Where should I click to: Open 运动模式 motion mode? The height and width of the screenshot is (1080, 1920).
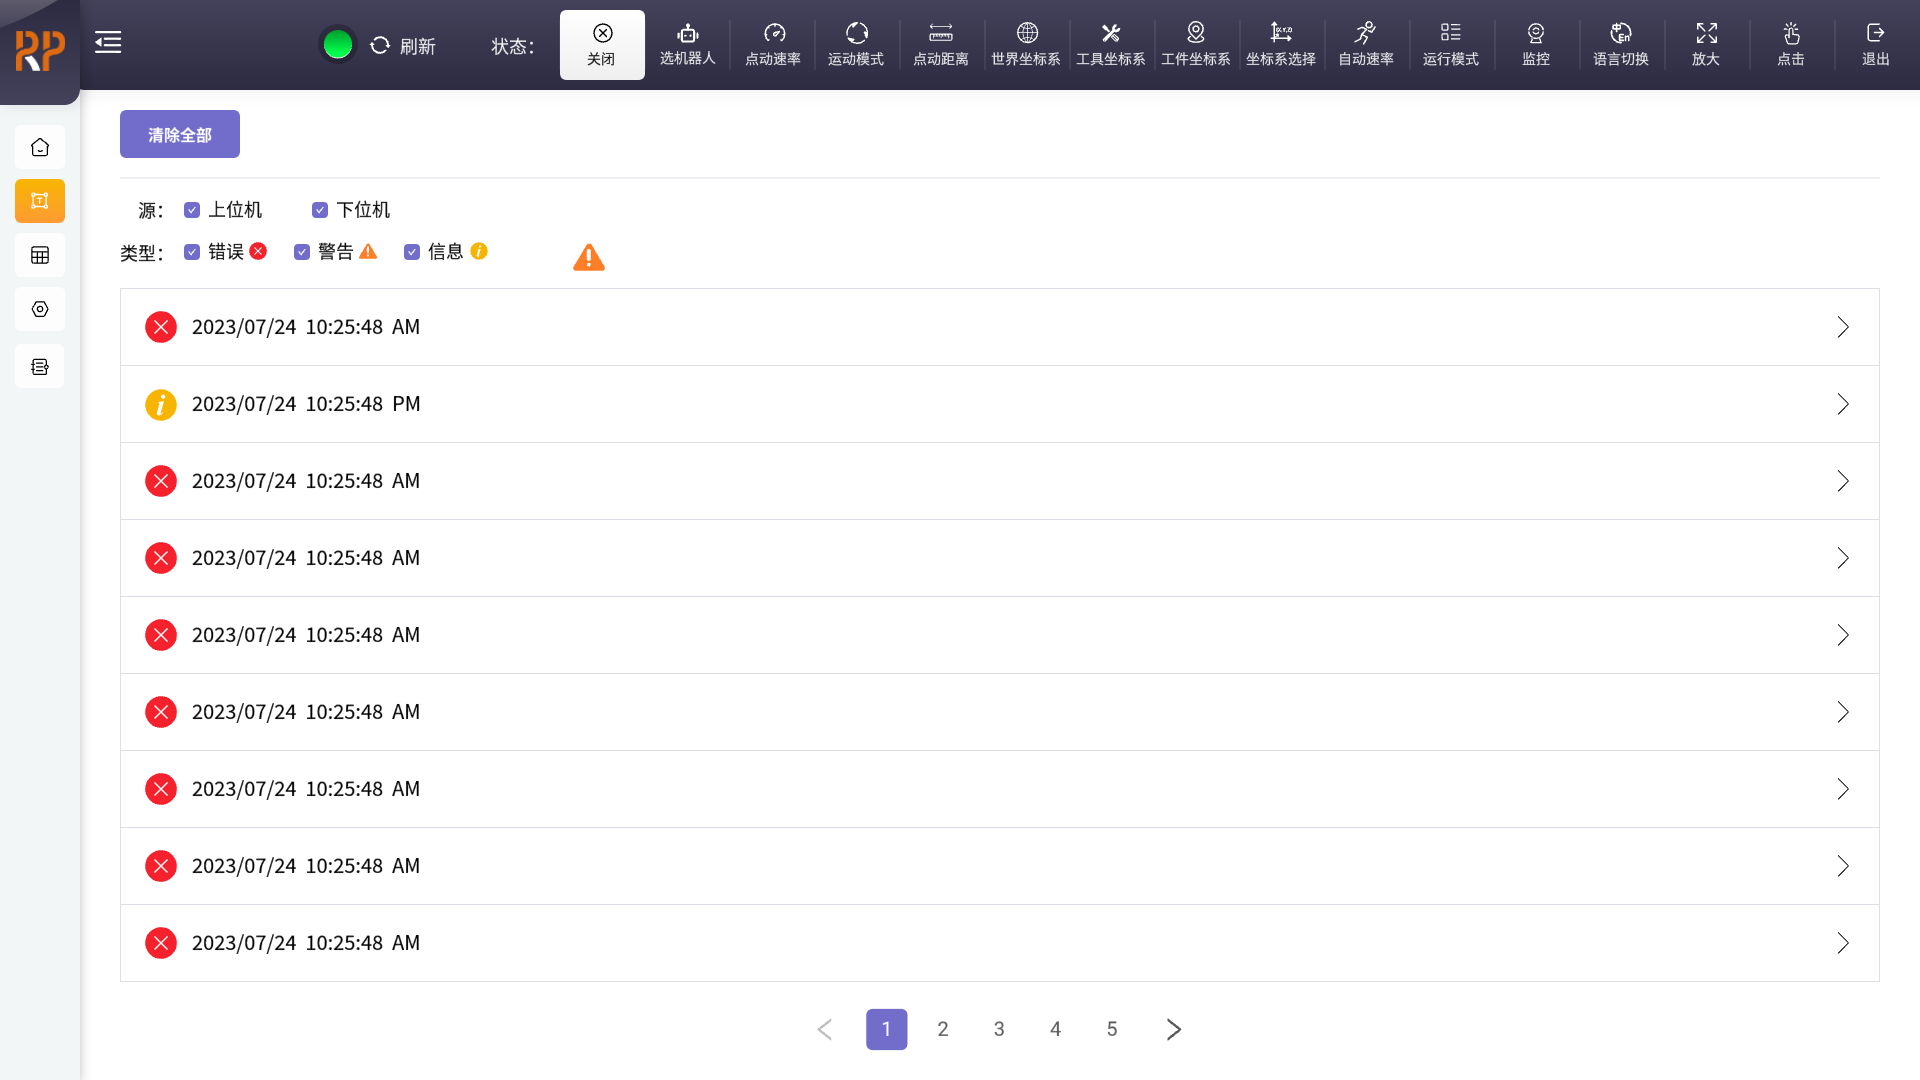click(x=856, y=45)
